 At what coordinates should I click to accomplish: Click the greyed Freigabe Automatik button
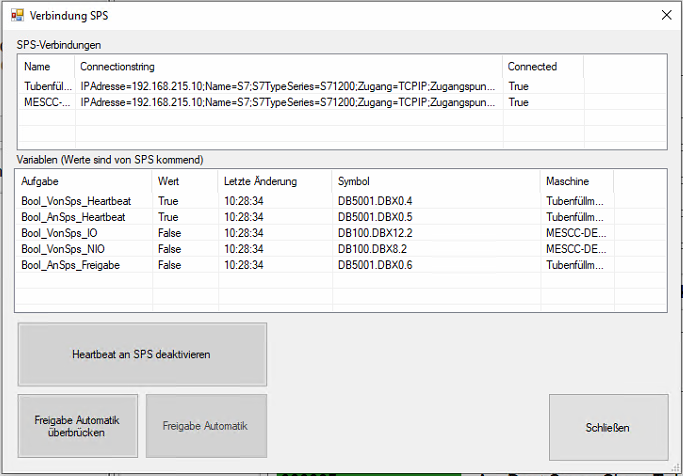(x=206, y=427)
